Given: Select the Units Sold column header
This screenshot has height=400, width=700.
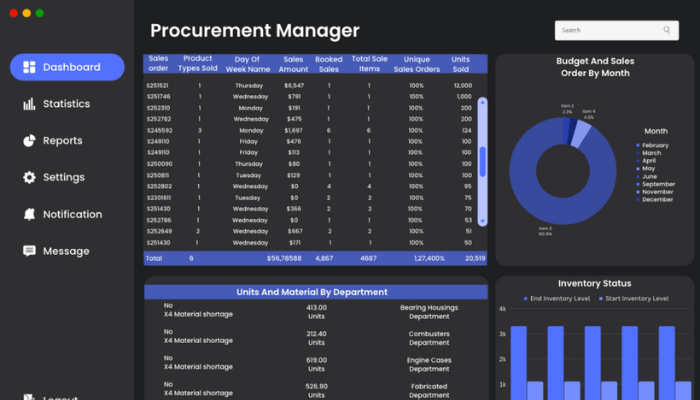Looking at the screenshot, I should coord(461,64).
